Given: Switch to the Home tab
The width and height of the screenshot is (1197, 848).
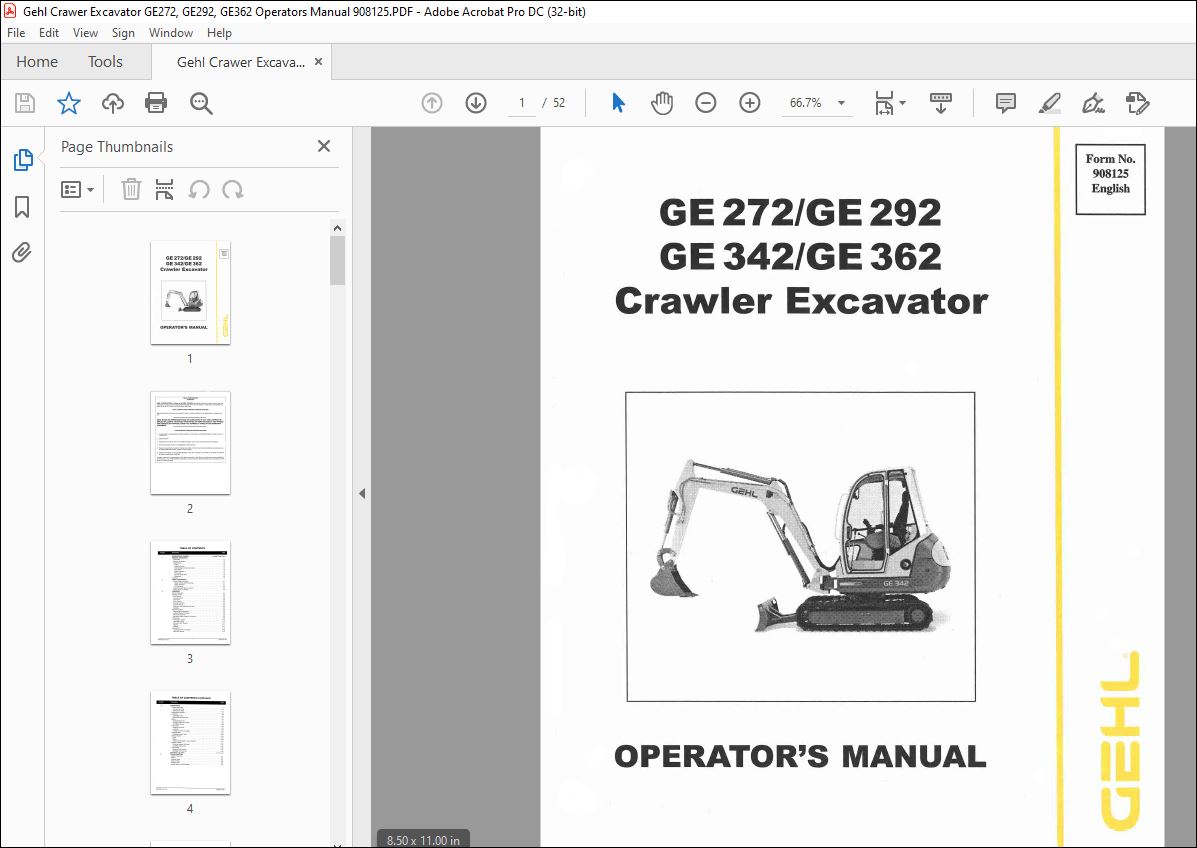Looking at the screenshot, I should coord(37,62).
